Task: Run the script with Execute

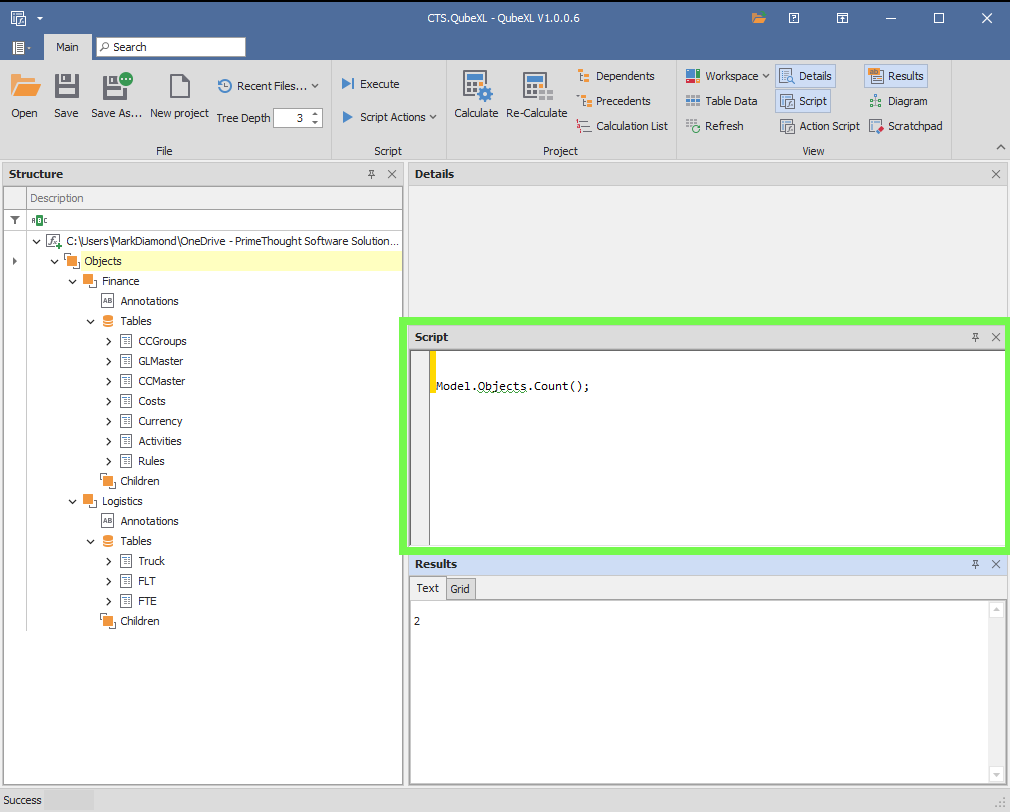Action: tap(370, 84)
